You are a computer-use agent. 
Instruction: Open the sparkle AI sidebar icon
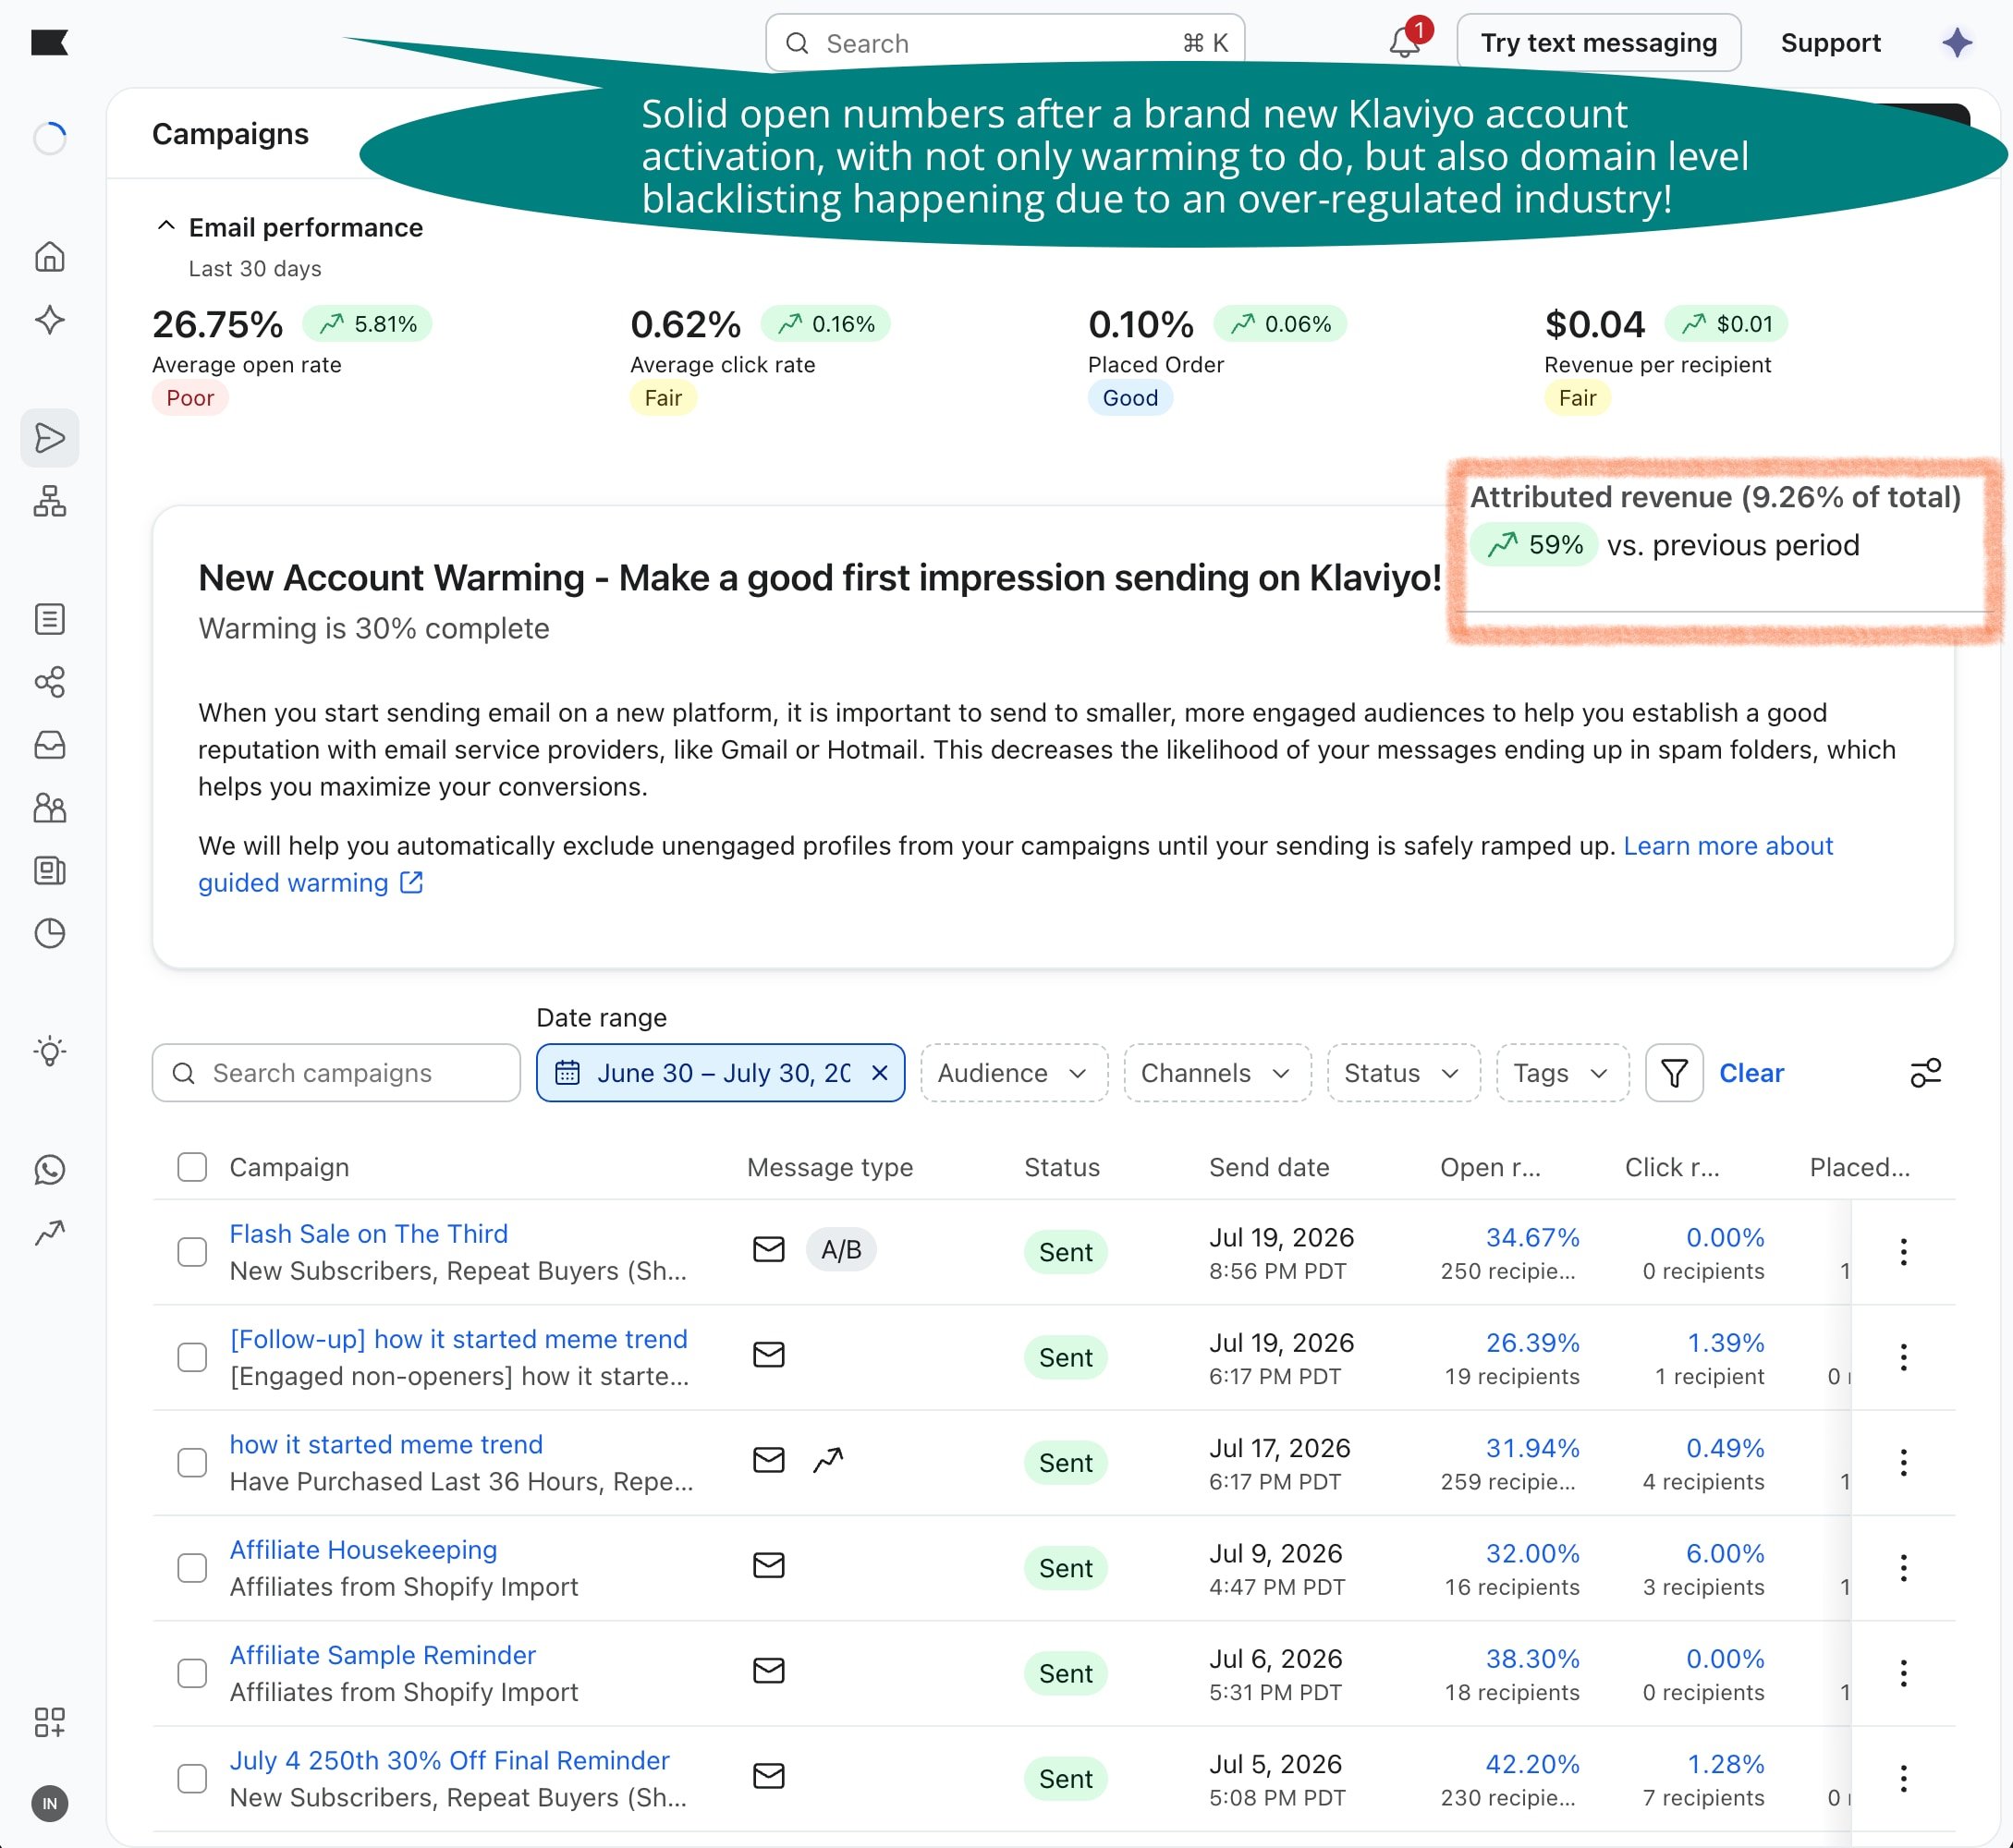tap(49, 320)
